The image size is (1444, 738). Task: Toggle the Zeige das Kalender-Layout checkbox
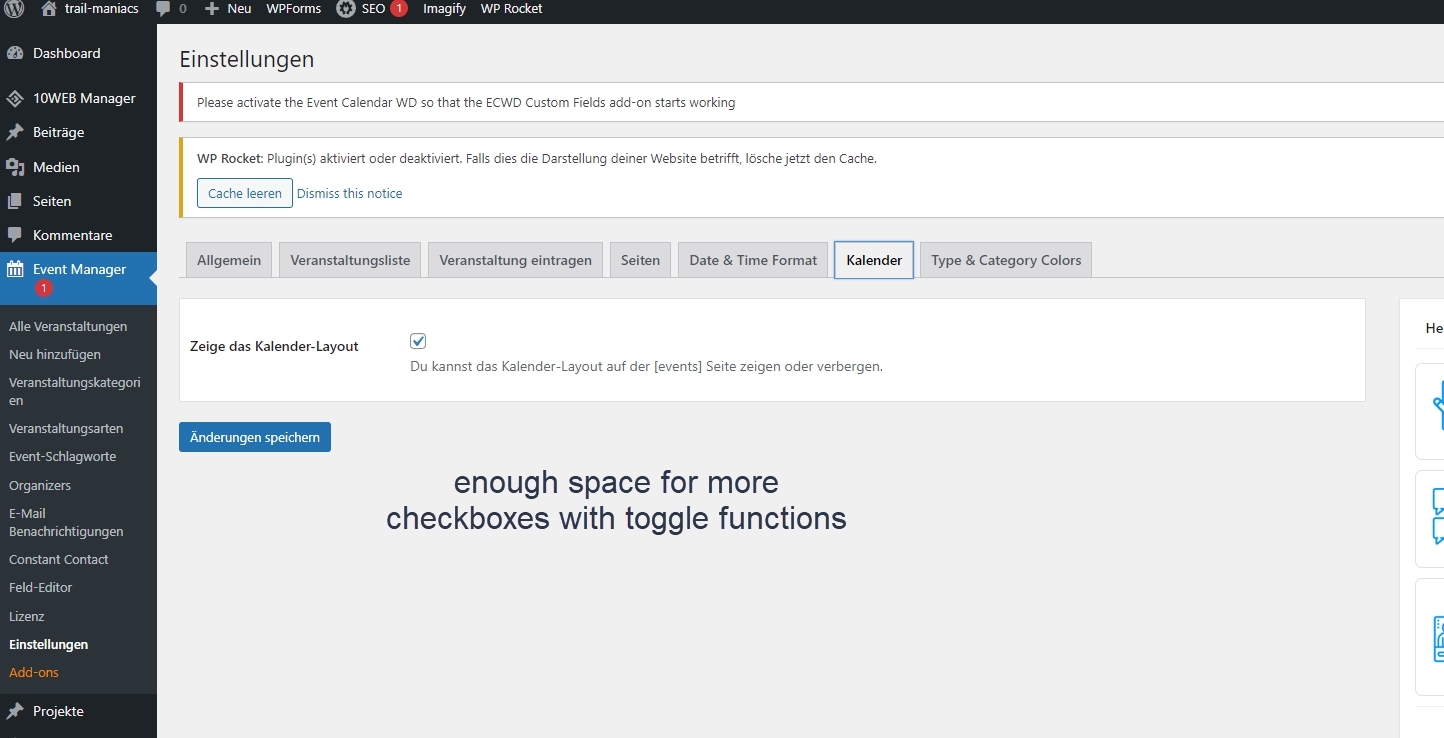pos(418,341)
